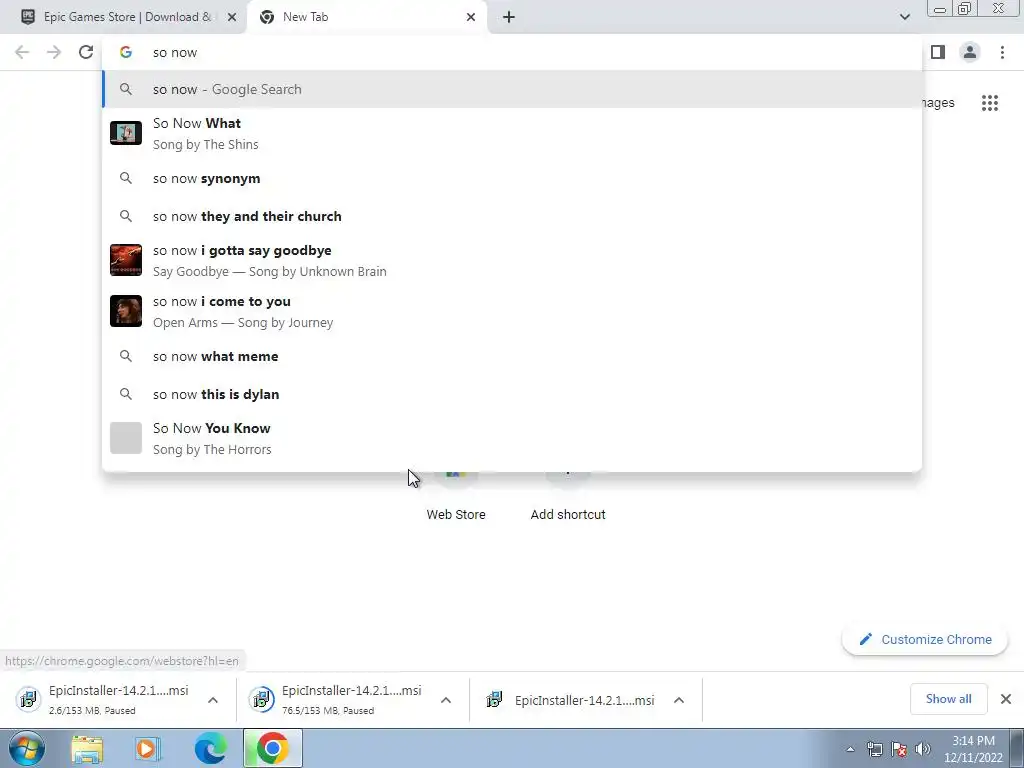Pick 'So Now You Know' by The Horrors

pos(512,438)
